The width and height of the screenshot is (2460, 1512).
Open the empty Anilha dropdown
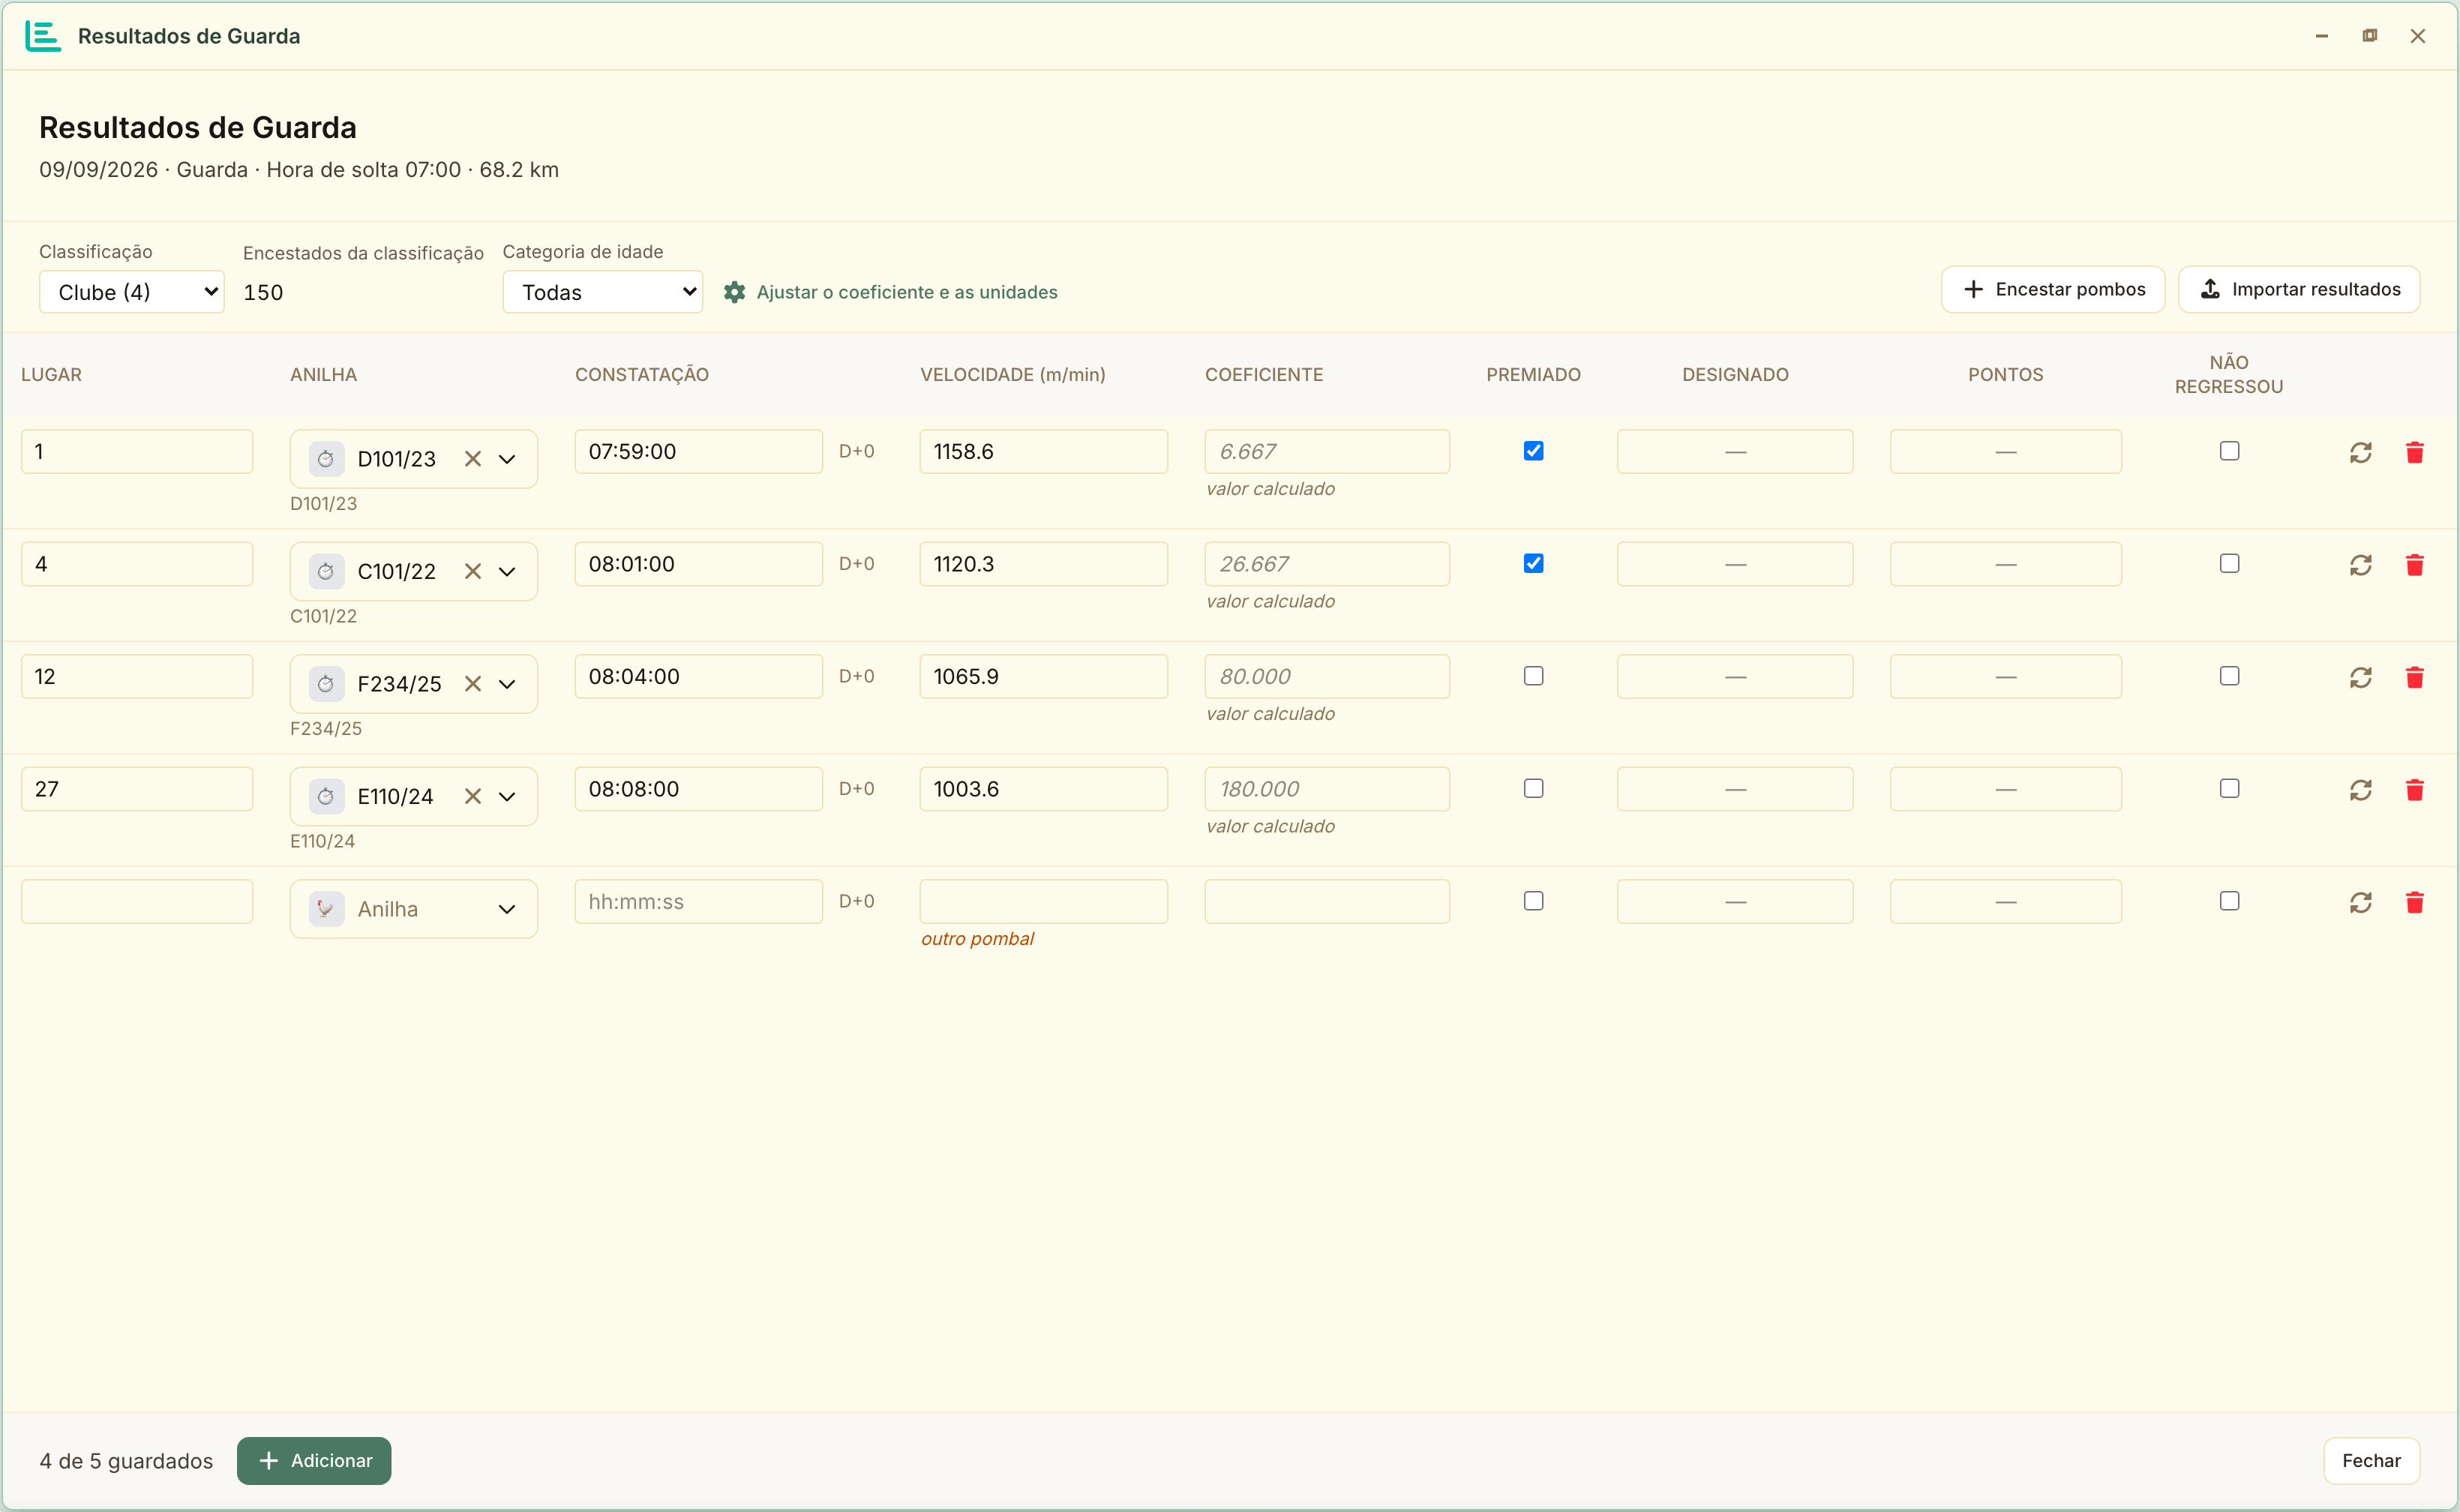point(413,909)
